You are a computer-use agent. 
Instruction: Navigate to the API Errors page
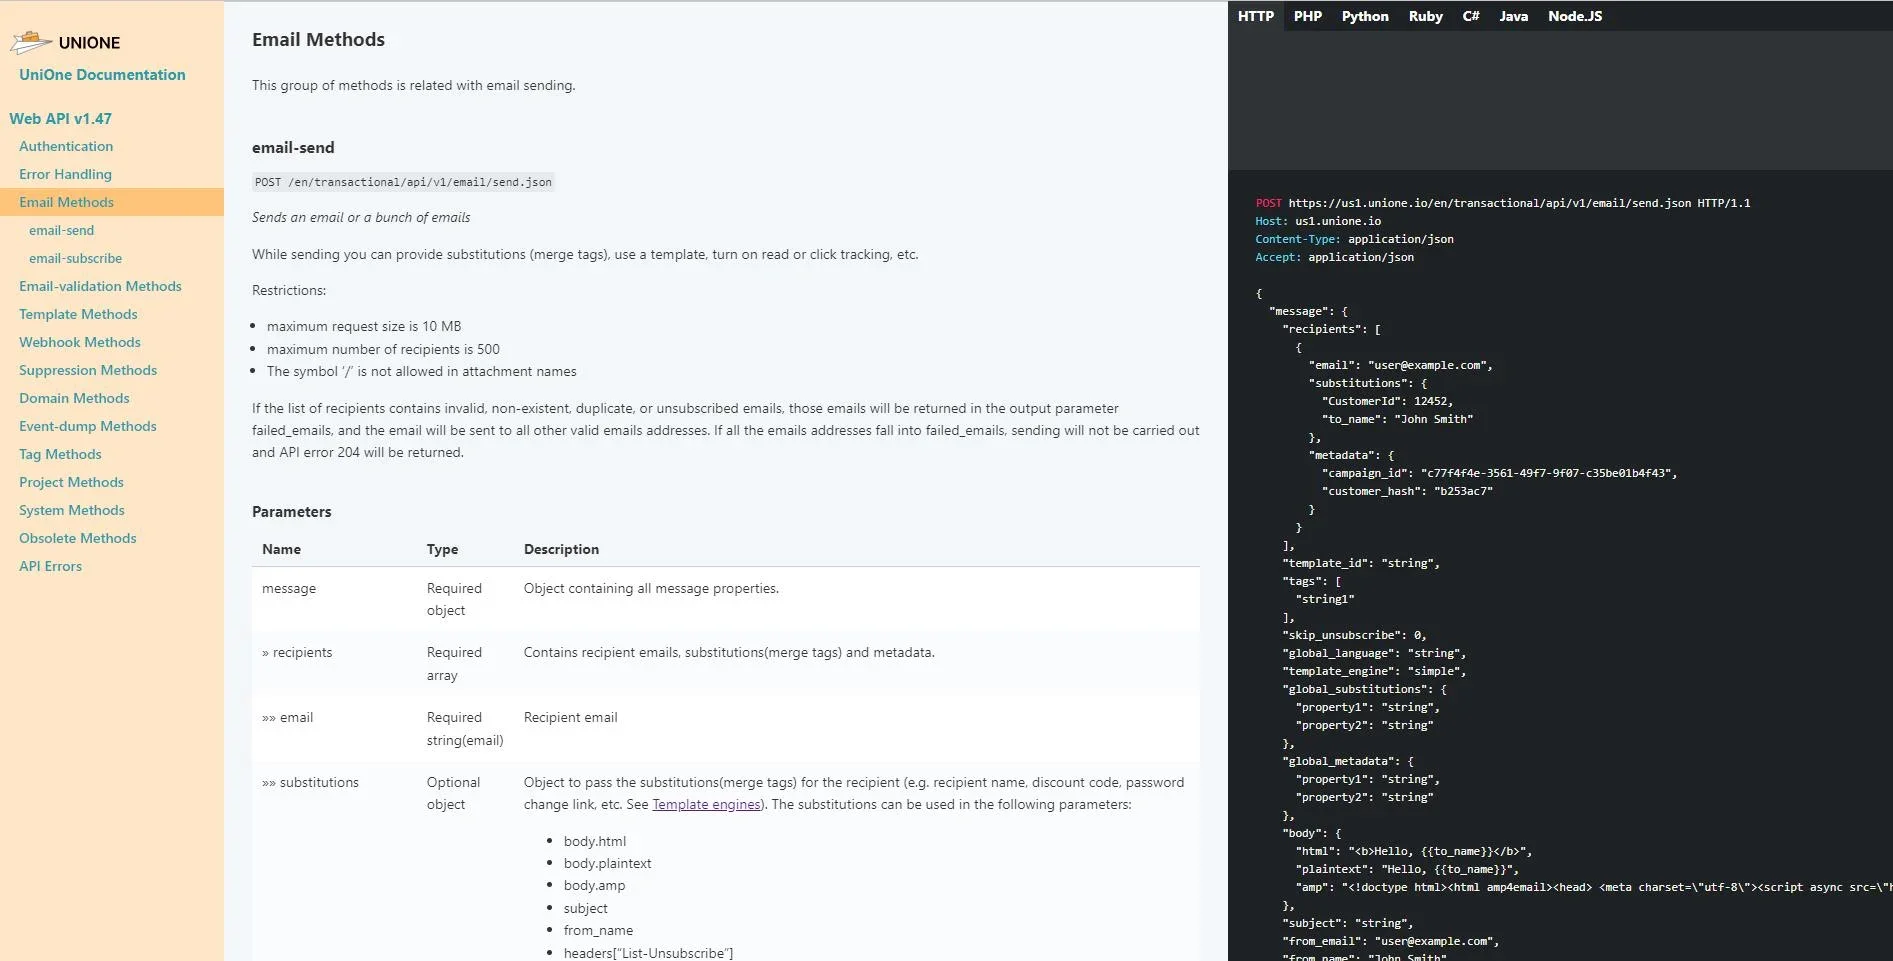point(50,566)
